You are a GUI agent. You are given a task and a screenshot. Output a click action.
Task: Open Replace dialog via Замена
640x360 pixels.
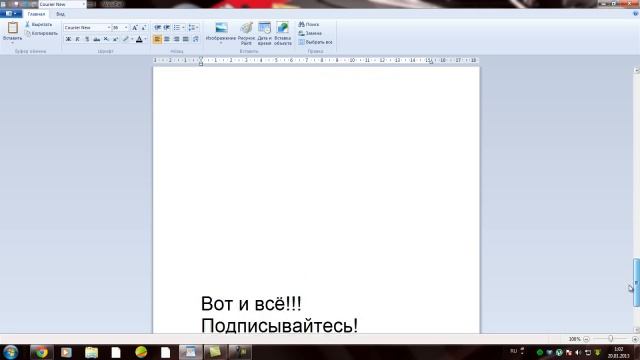pyautogui.click(x=310, y=33)
